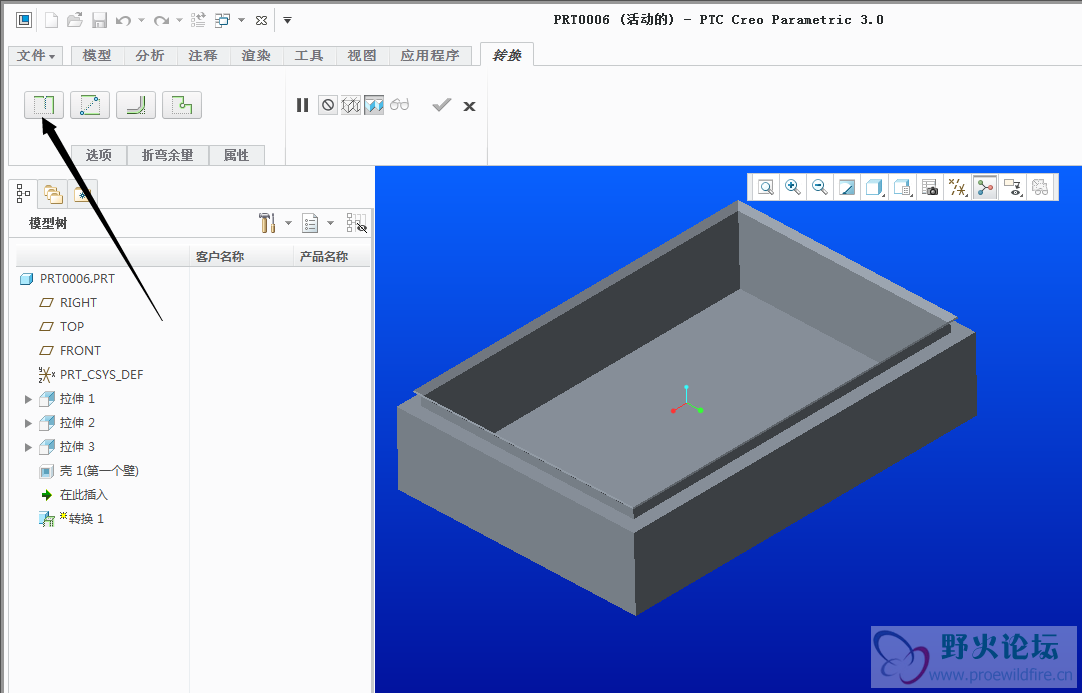Open the 属性 panel

click(236, 155)
